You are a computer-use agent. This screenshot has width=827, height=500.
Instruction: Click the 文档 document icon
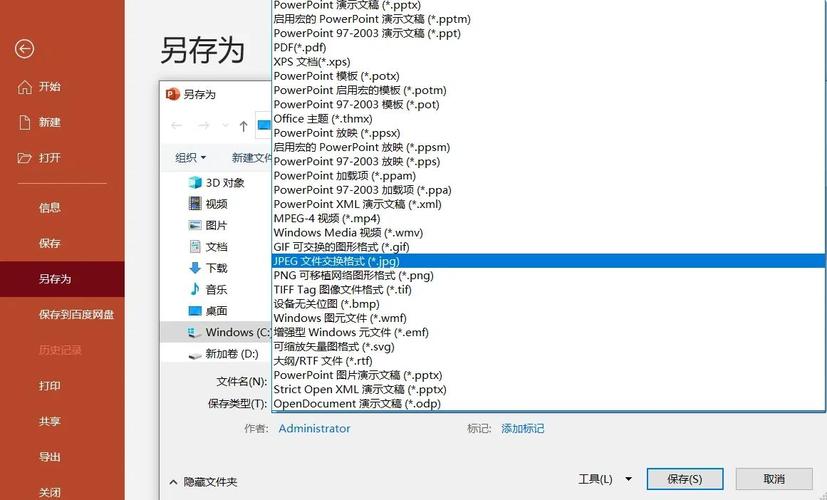click(195, 246)
